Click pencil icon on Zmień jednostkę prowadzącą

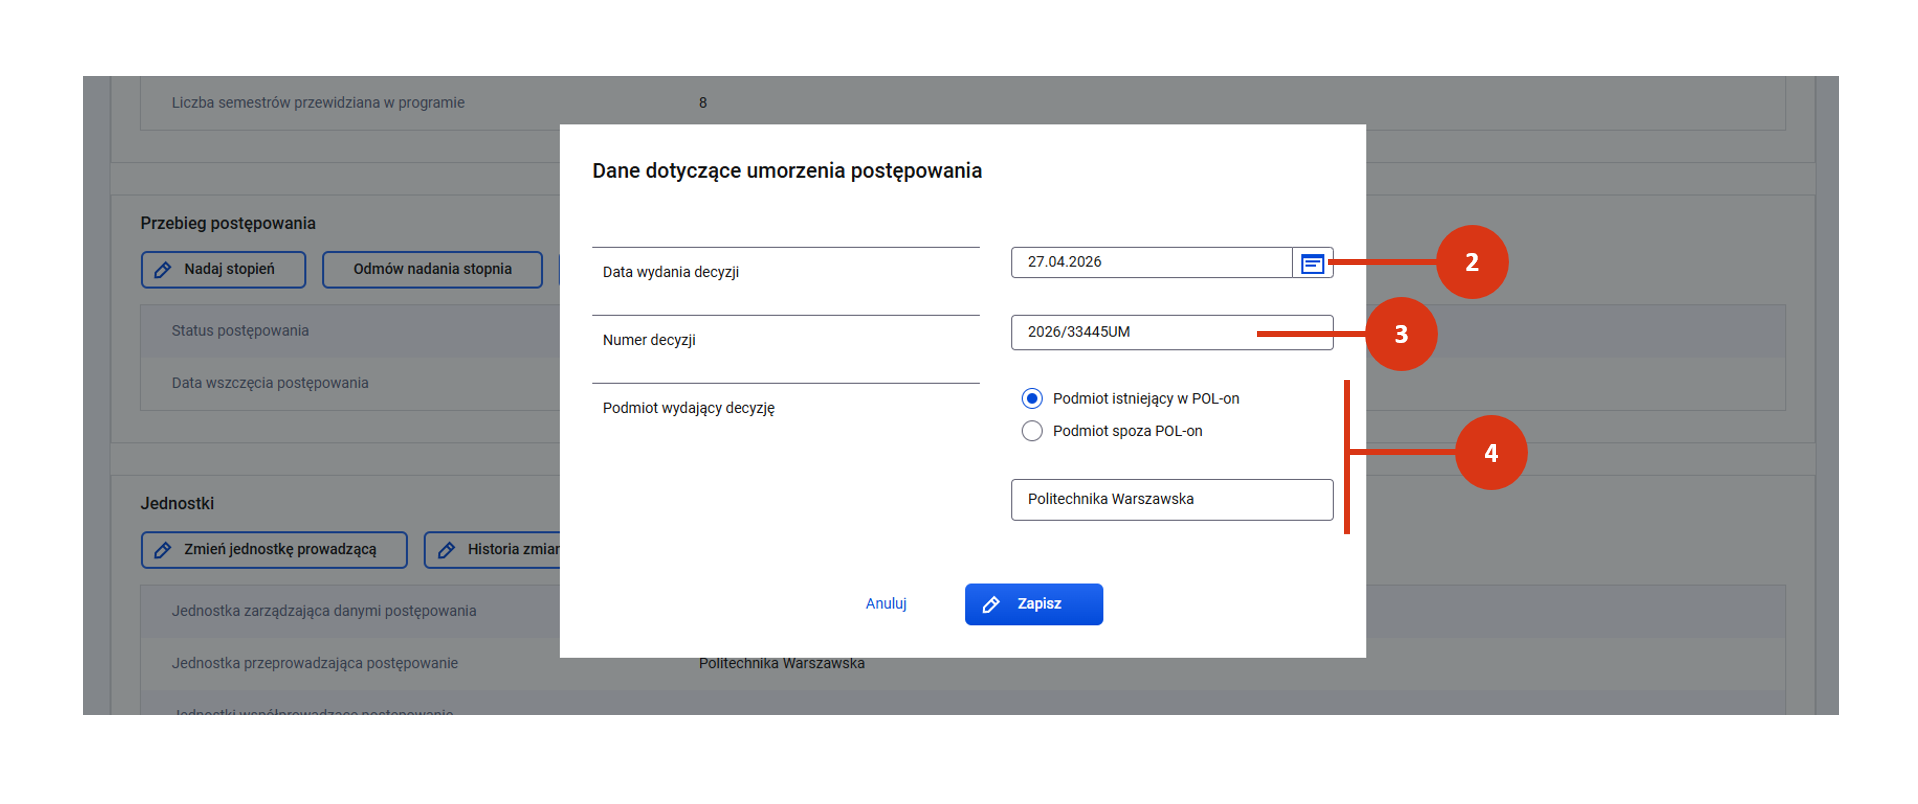[163, 550]
